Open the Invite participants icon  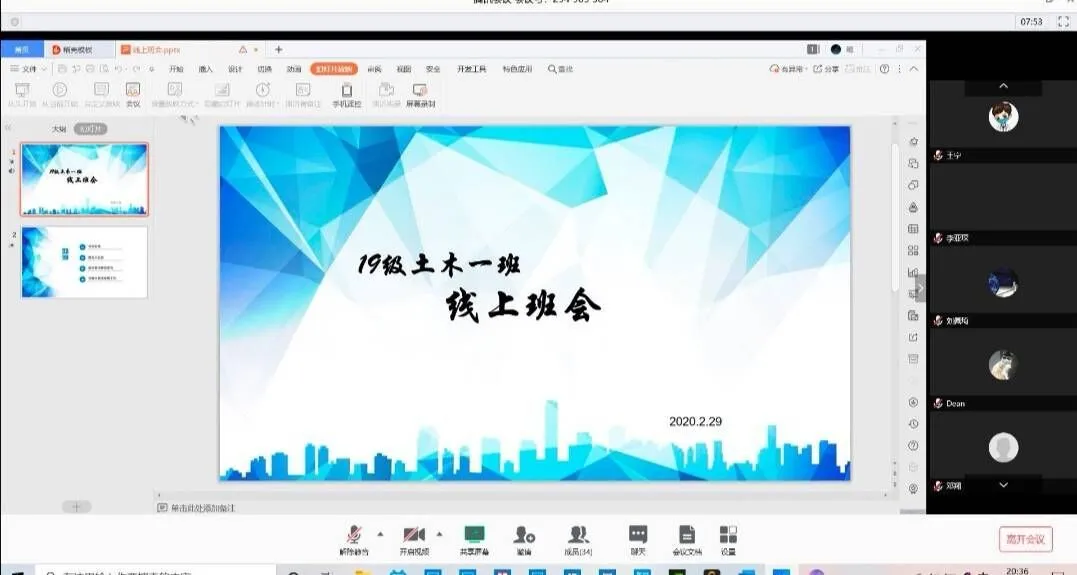click(x=524, y=536)
